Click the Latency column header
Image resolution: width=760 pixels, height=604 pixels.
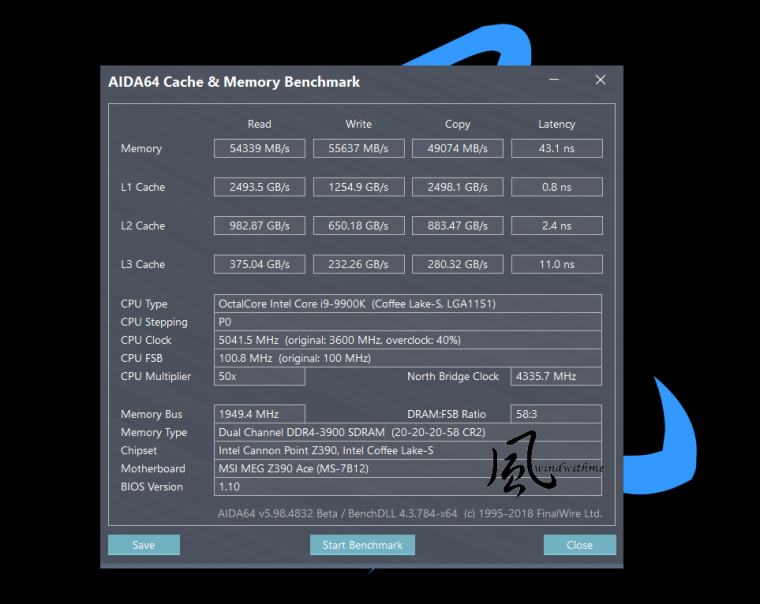pos(556,125)
